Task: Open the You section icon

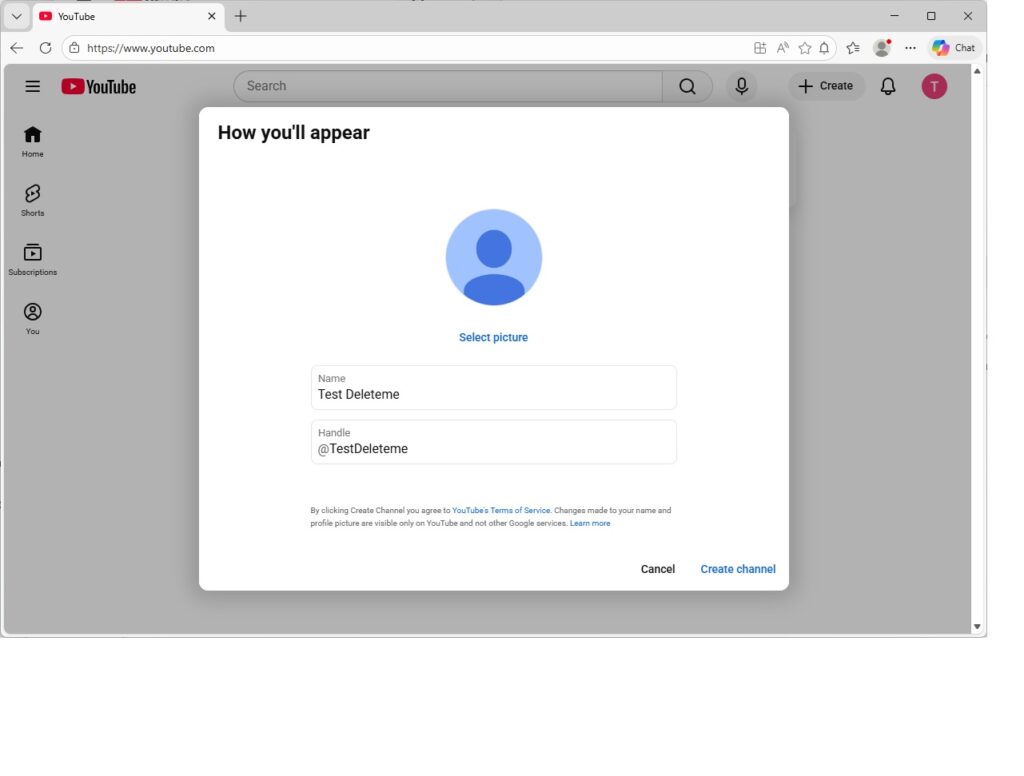Action: coord(32,313)
